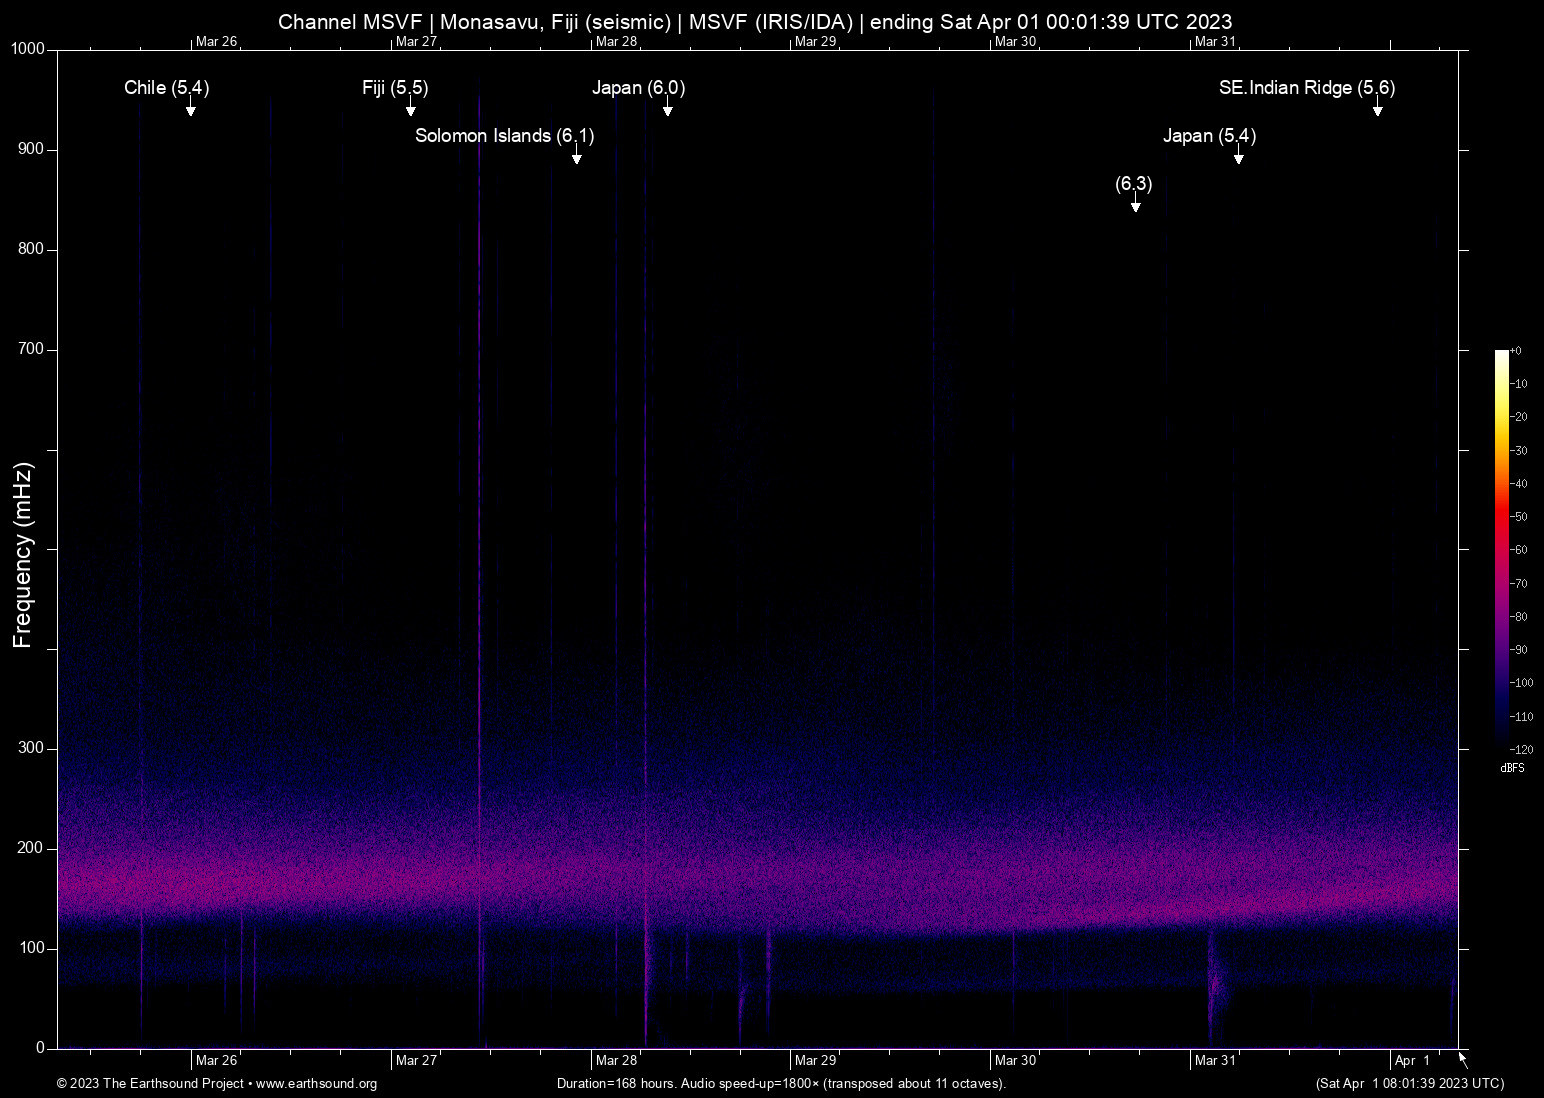Click the -120 value on the color scale

tap(1521, 749)
